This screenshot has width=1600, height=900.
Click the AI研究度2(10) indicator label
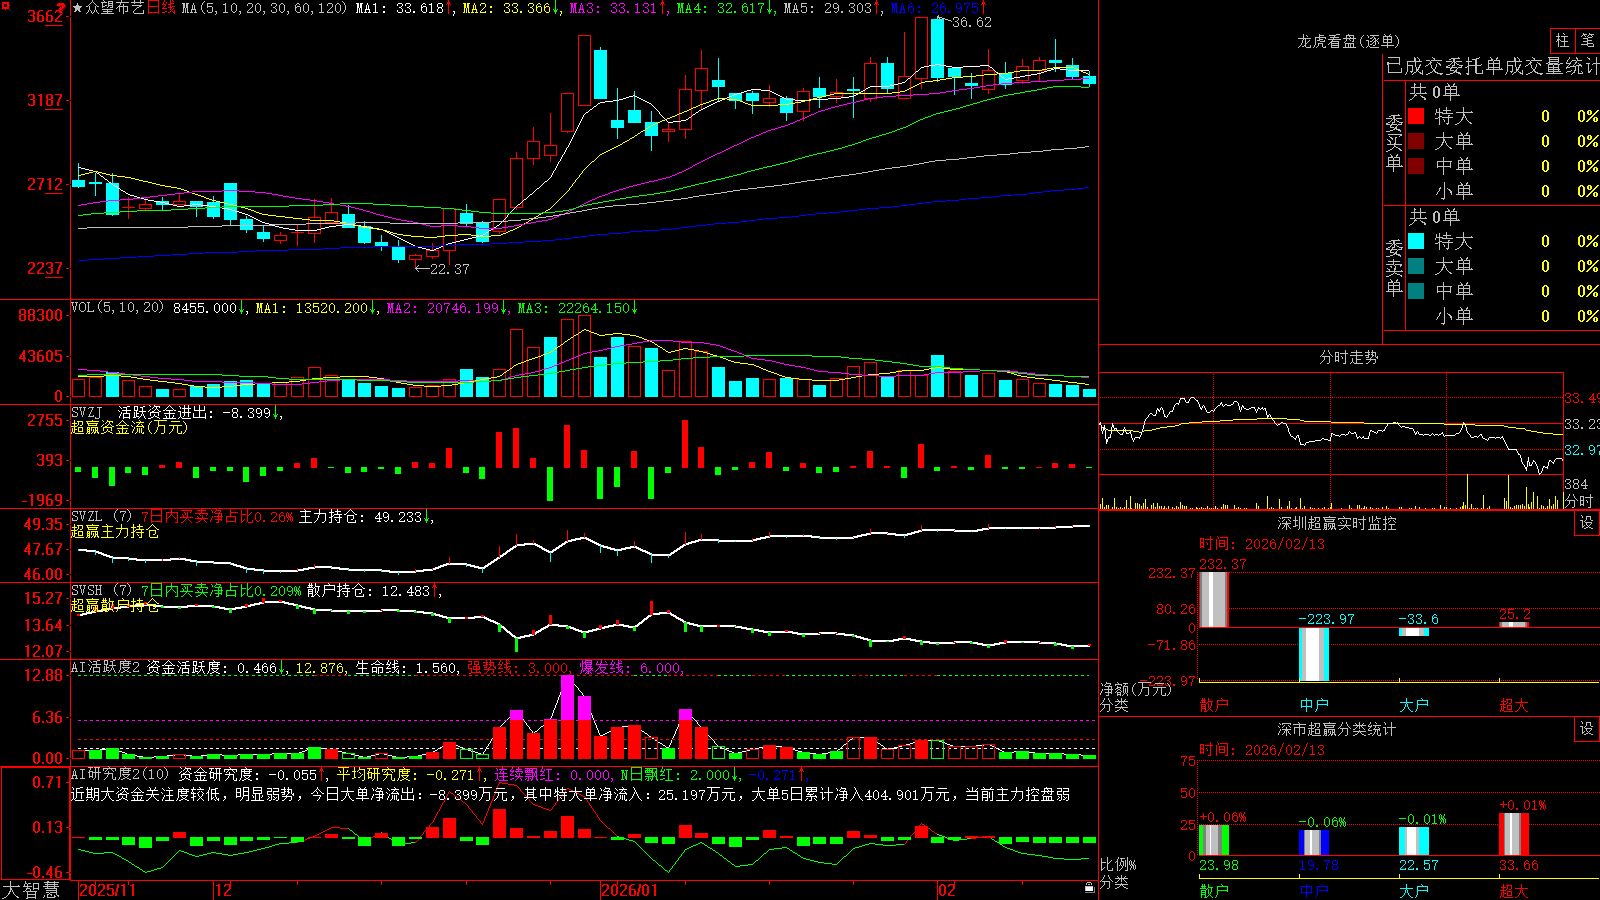(120, 774)
